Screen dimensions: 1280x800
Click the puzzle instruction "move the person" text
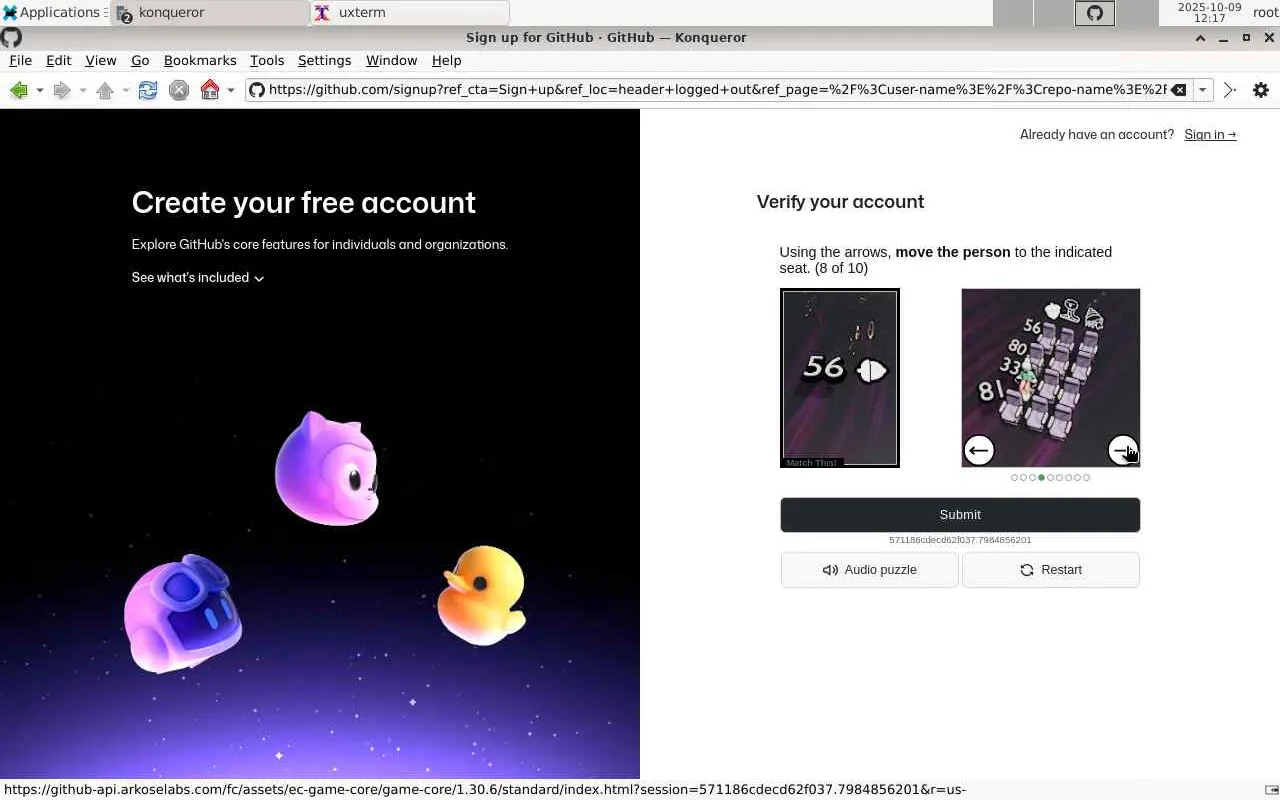tap(953, 252)
